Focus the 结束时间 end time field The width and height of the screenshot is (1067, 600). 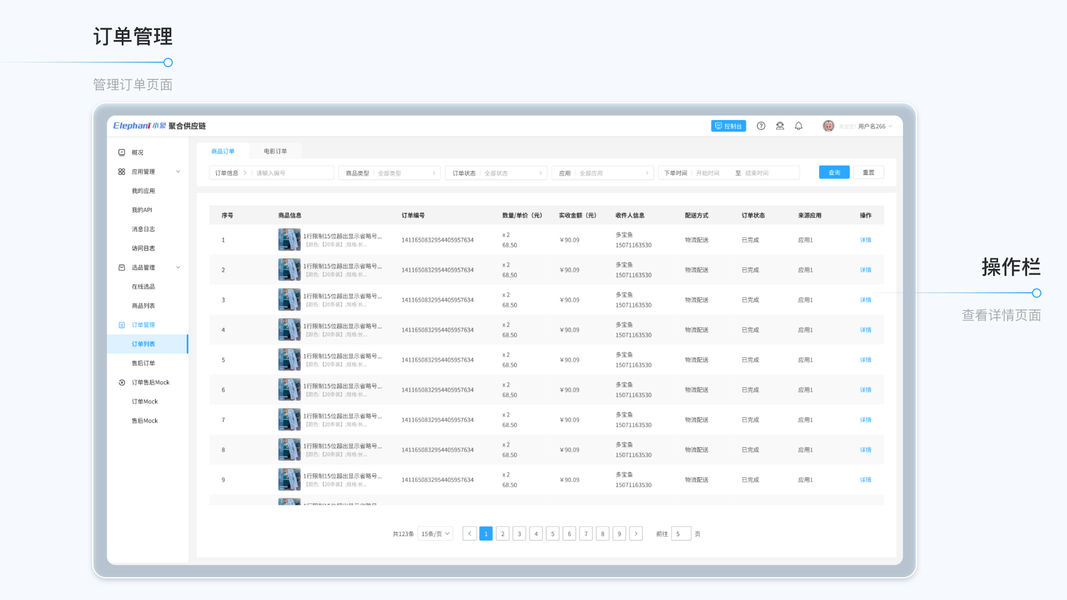click(x=757, y=173)
